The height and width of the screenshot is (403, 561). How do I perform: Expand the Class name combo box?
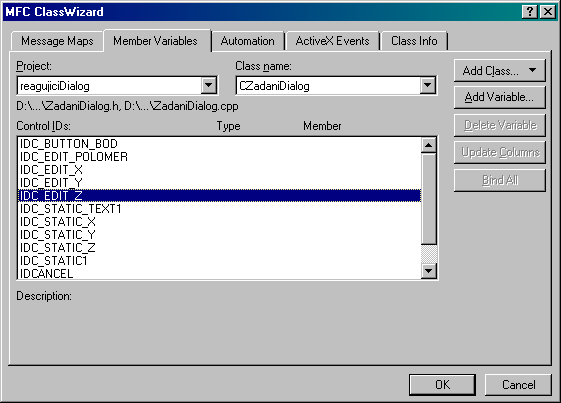point(428,86)
